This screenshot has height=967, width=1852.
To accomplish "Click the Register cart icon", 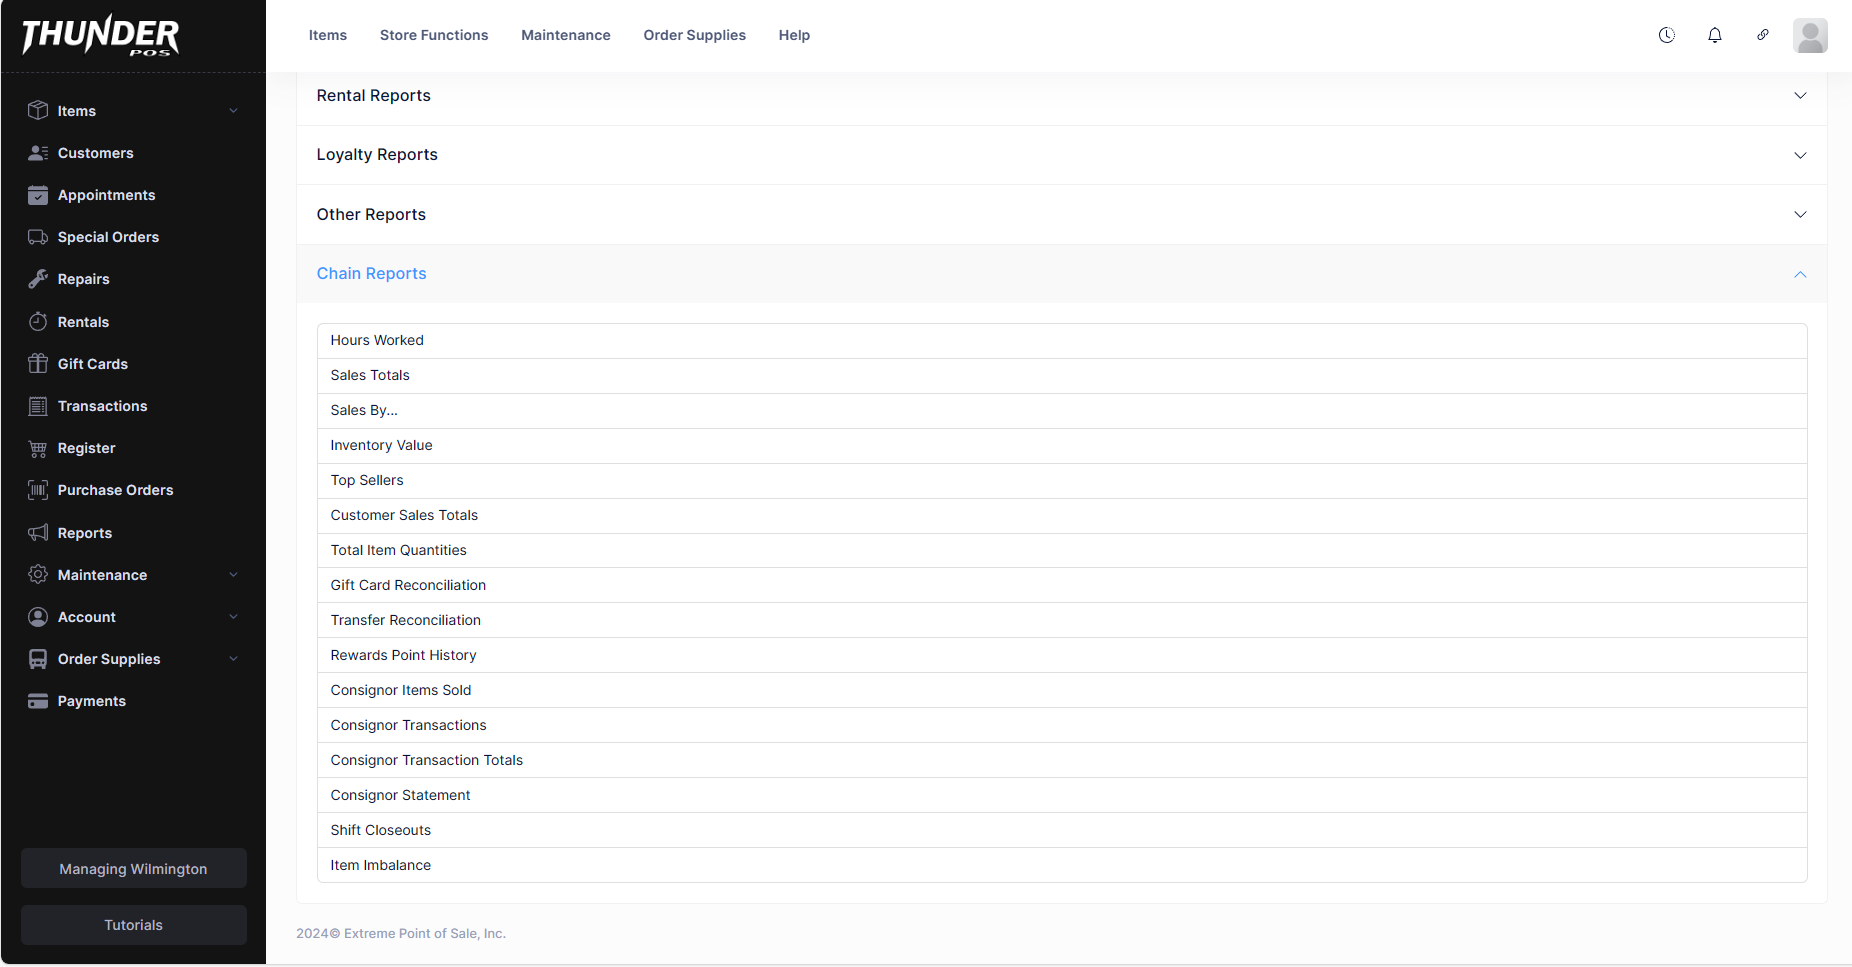I will 38,448.
